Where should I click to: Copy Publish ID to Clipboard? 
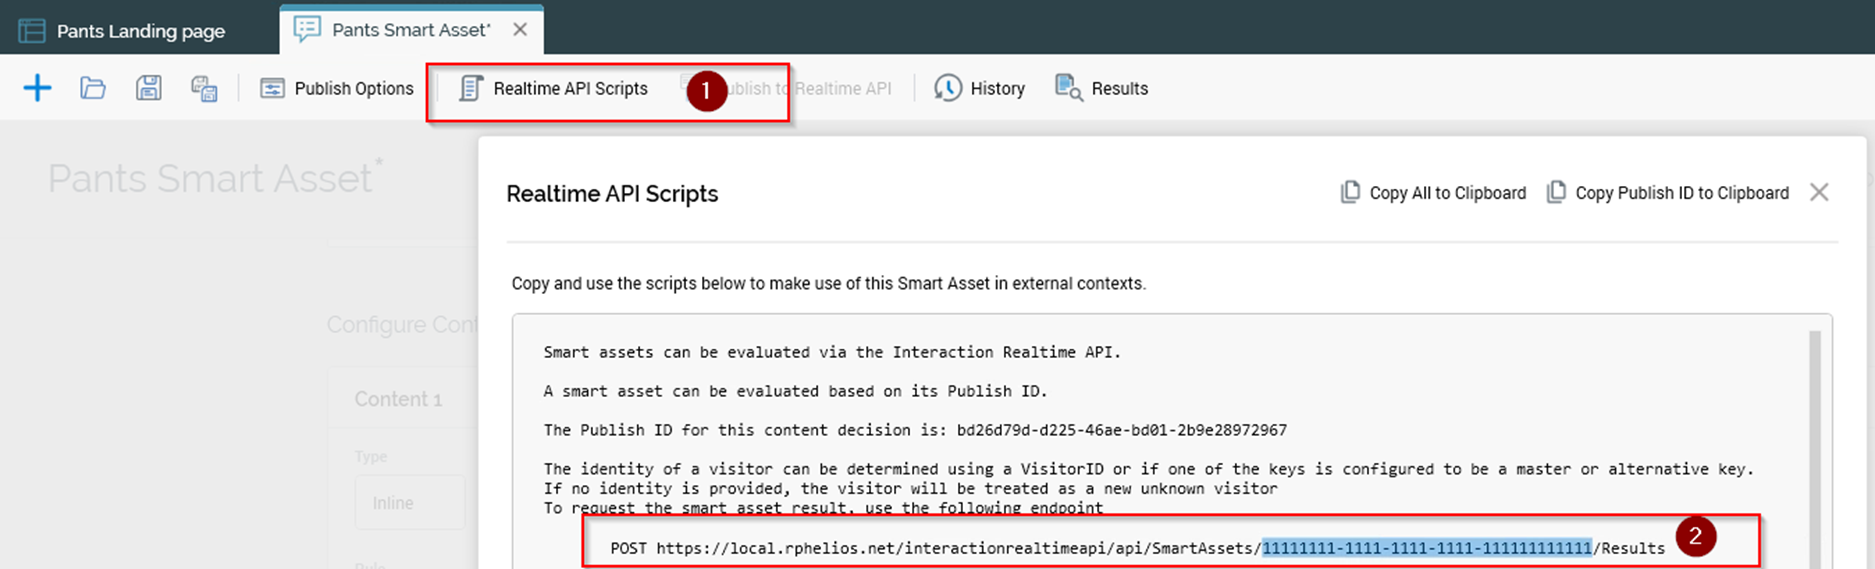click(x=1667, y=193)
